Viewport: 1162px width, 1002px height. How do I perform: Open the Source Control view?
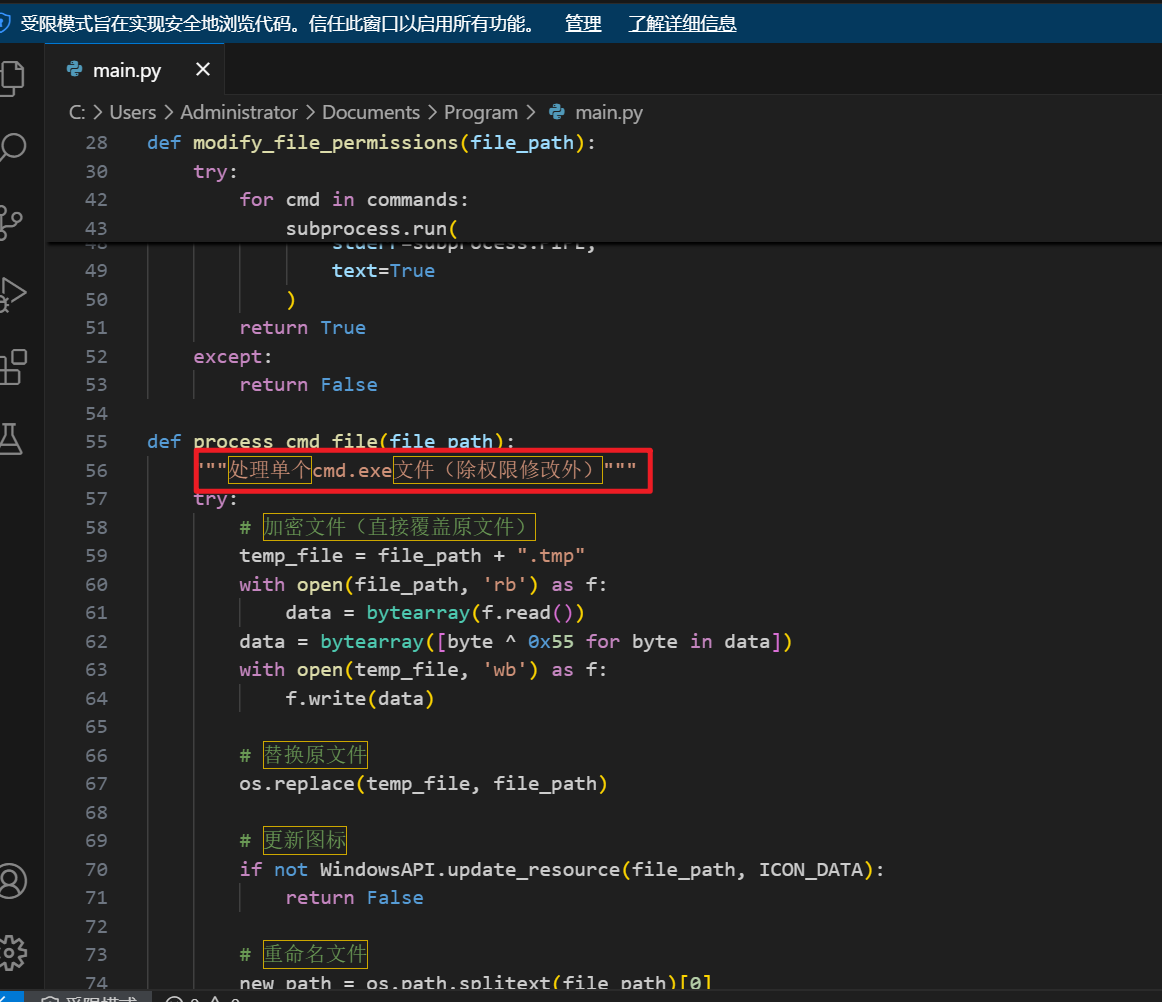coord(10,222)
